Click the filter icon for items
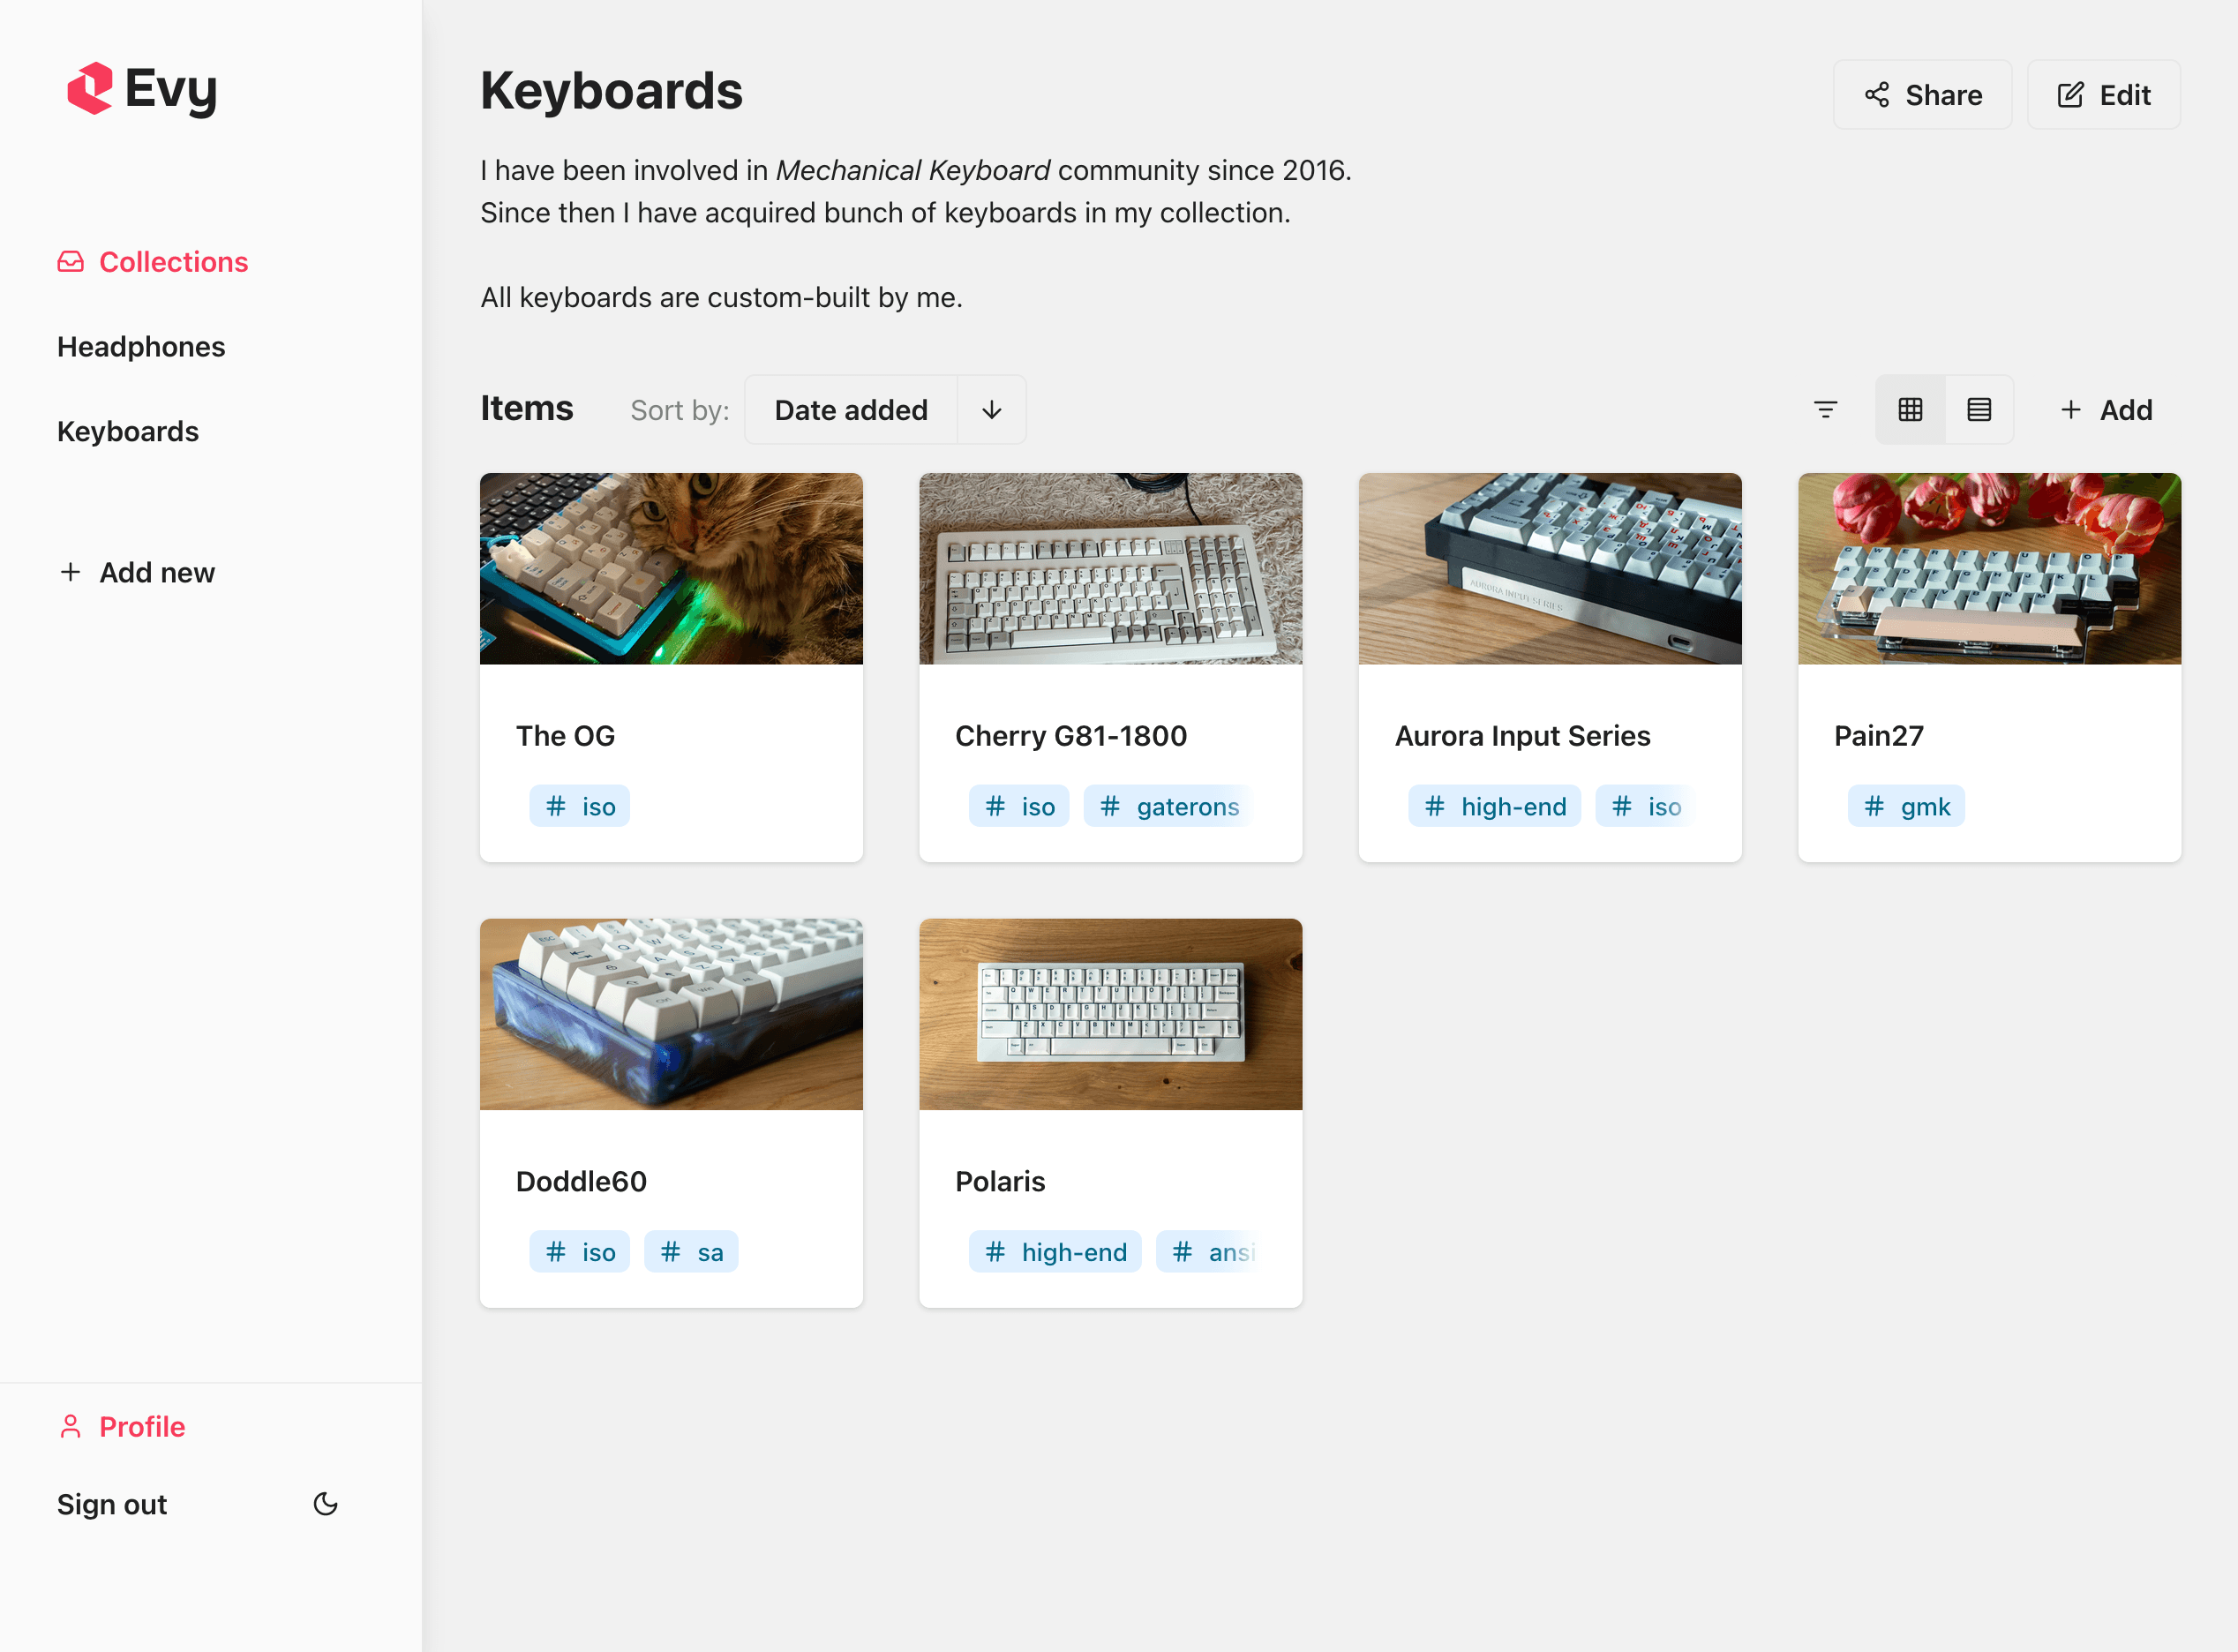This screenshot has width=2238, height=1652. (1826, 409)
